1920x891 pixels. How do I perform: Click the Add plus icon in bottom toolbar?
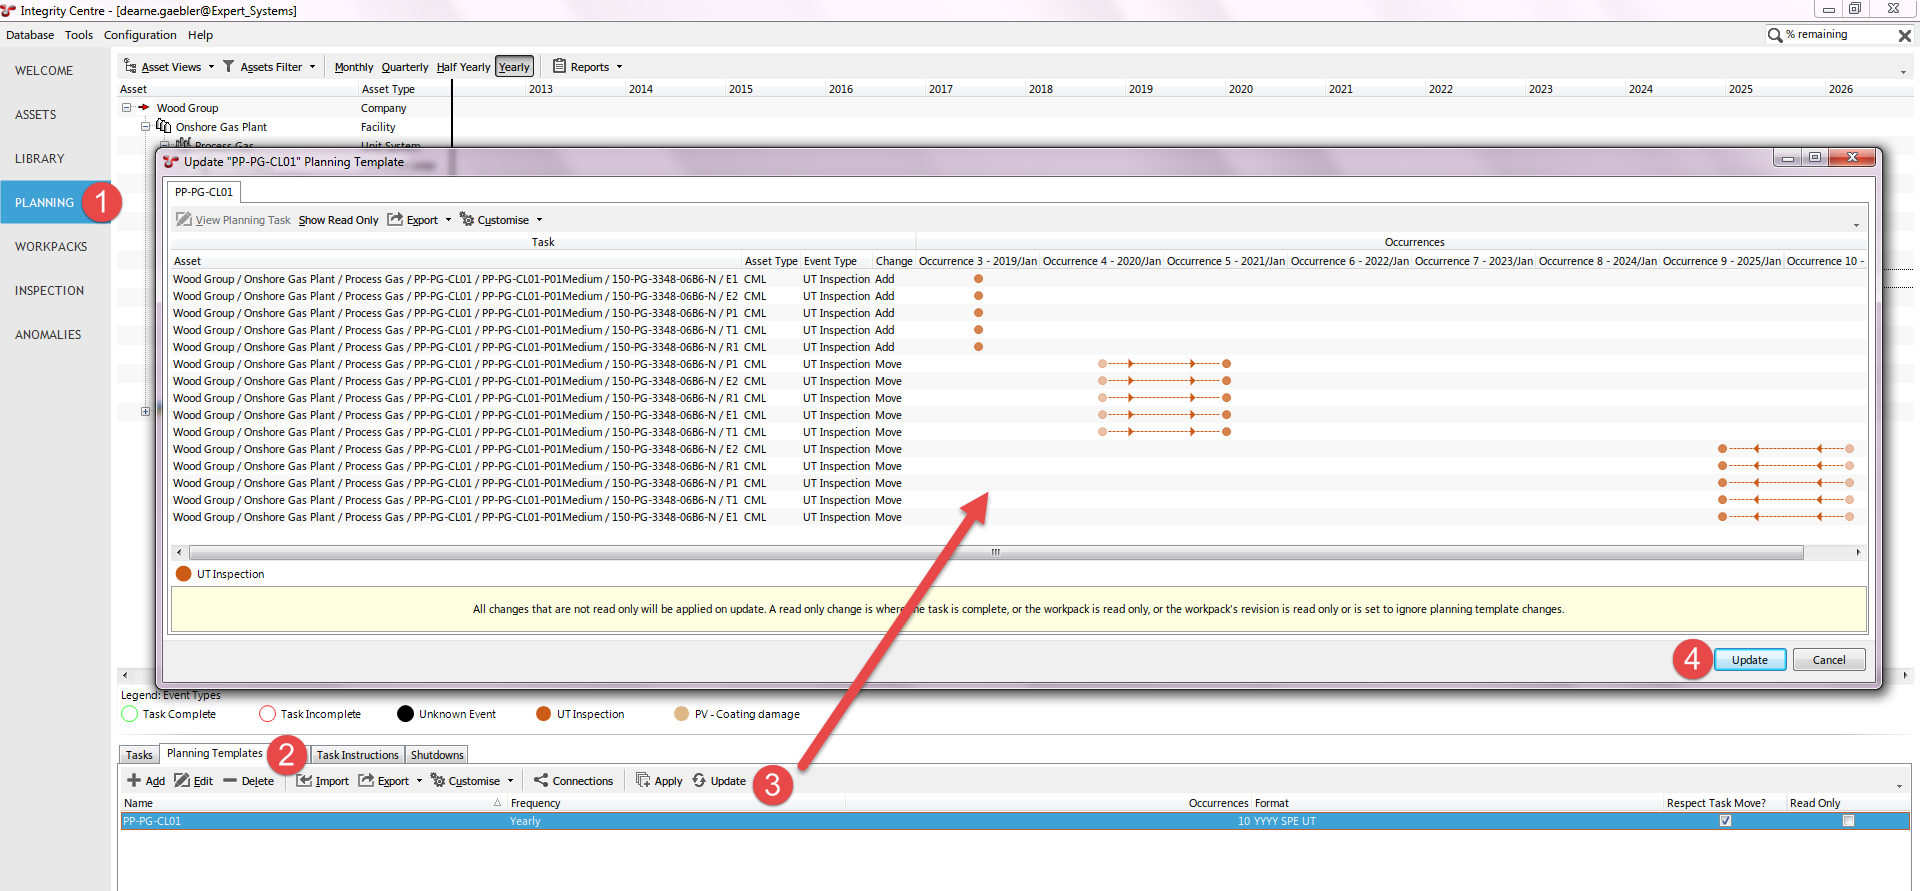tap(134, 780)
